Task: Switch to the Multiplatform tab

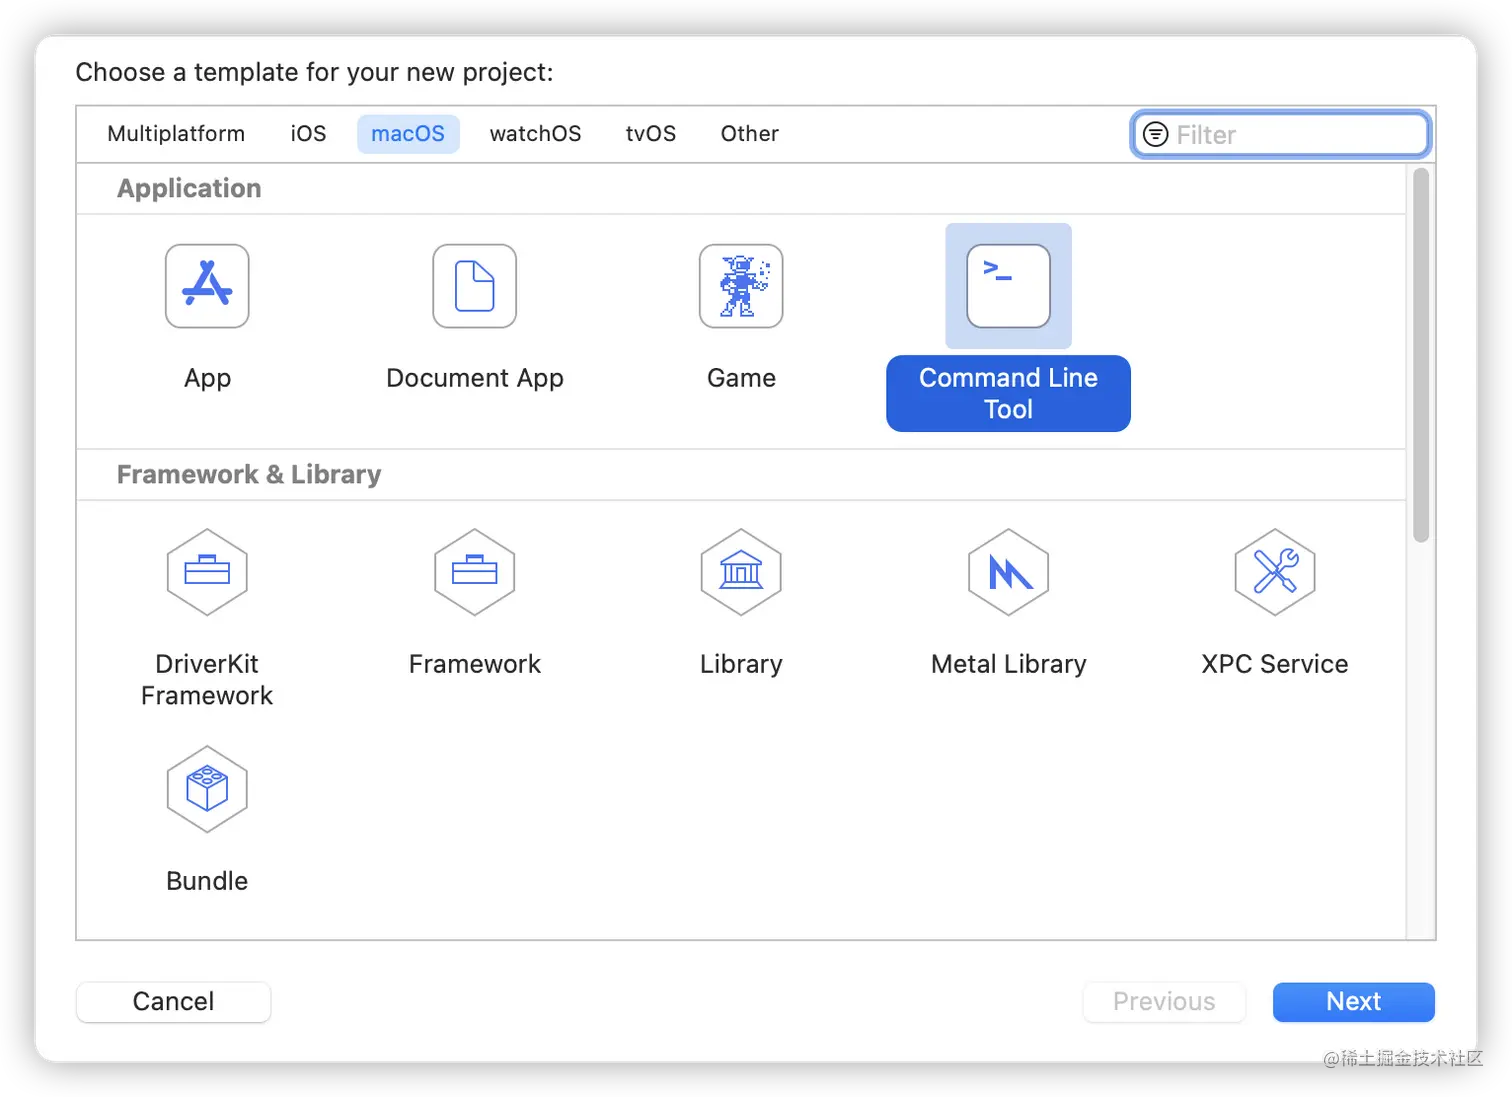Action: 176,134
